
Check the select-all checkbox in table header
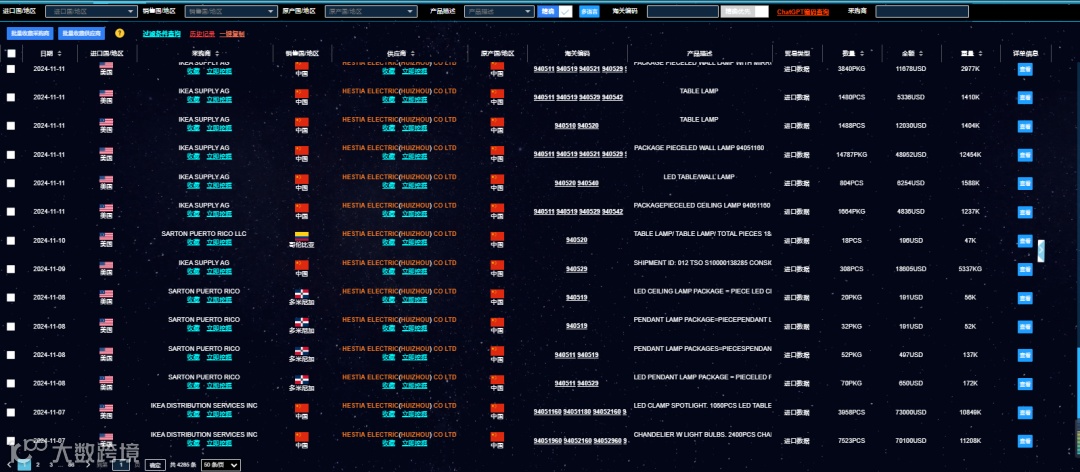tap(11, 53)
